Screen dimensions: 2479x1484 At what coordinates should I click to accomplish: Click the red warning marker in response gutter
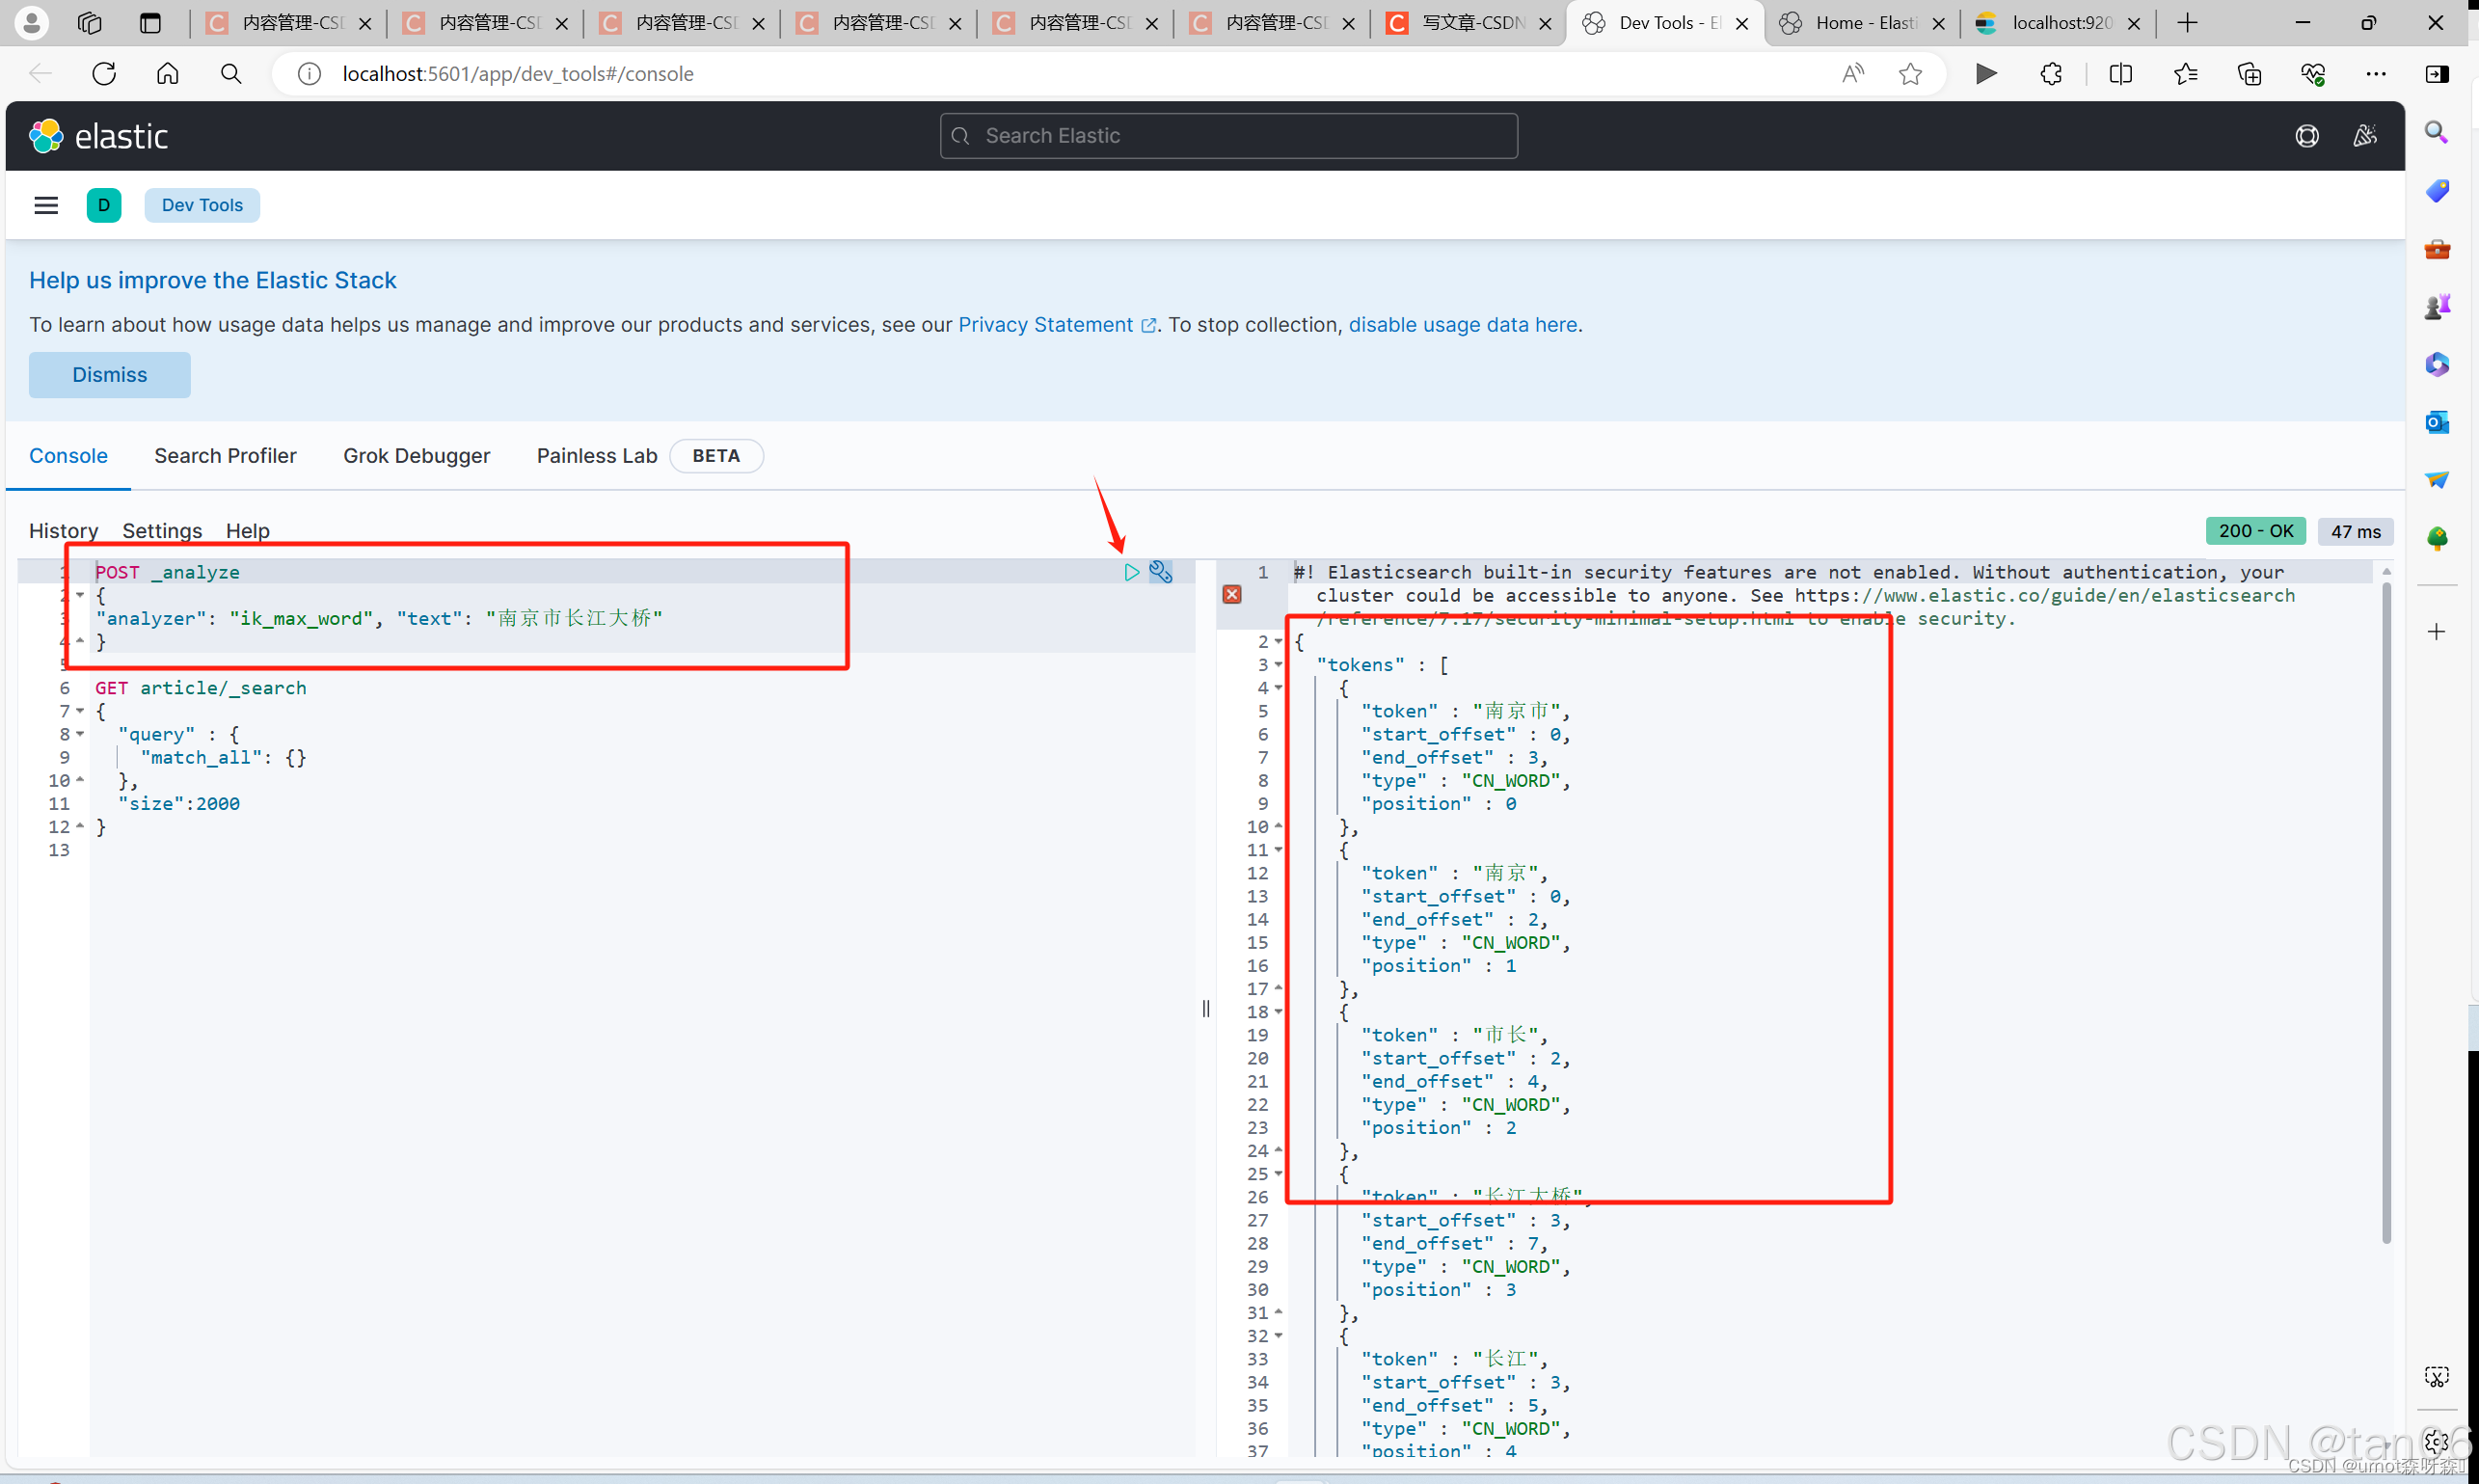1232,595
